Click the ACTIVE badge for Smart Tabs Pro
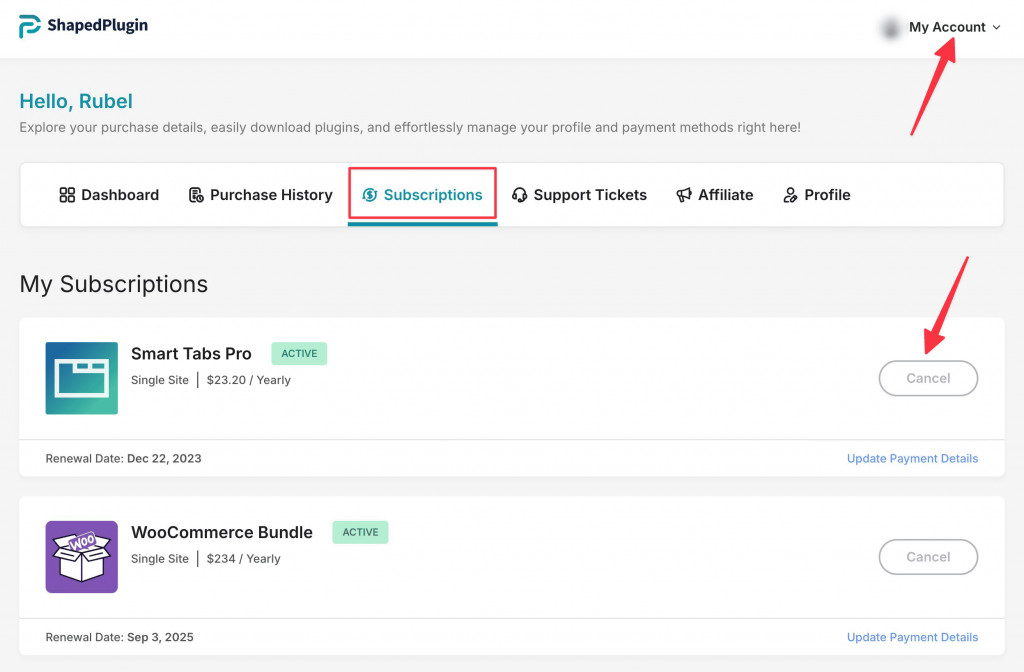 click(x=299, y=353)
